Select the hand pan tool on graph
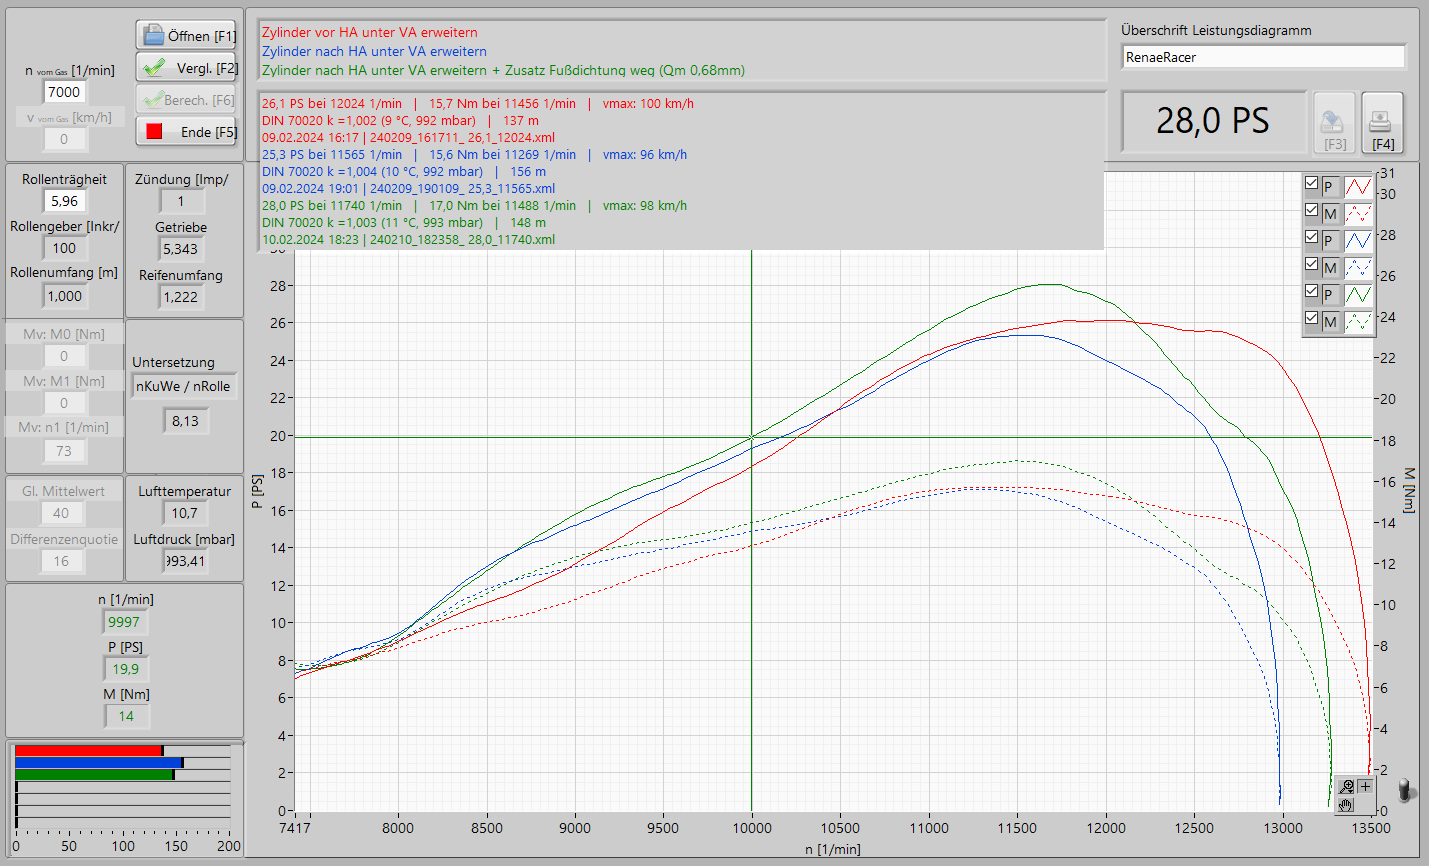 (1347, 805)
